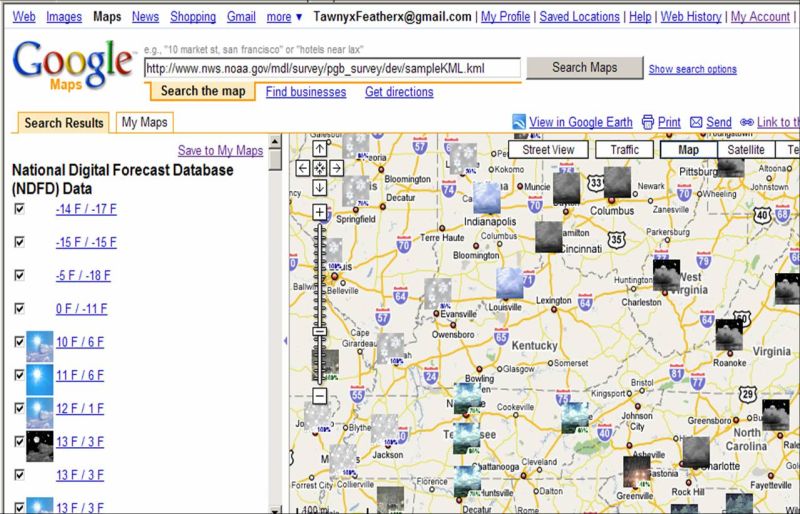Click the weather marker over Indianapolis
Viewport: 800px width, 514px height.
pyautogui.click(x=486, y=198)
